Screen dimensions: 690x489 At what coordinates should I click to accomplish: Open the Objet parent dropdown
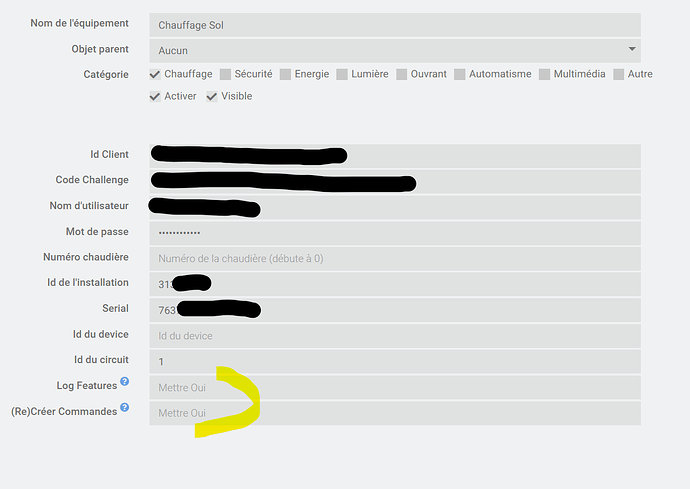click(x=395, y=51)
